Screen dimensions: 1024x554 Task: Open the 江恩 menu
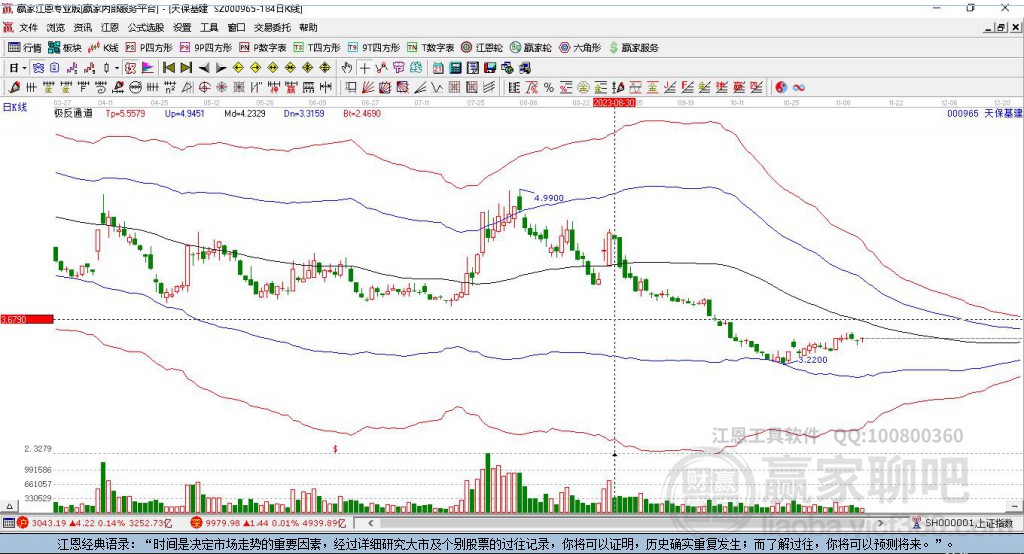110,27
